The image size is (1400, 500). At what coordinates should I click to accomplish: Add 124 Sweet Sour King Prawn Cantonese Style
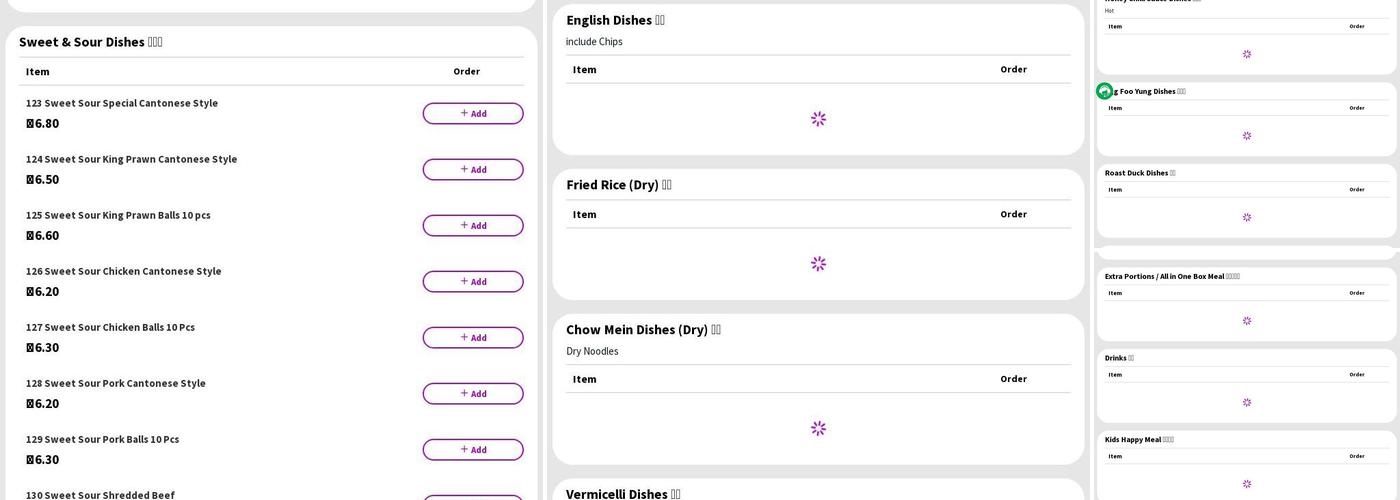point(472,170)
